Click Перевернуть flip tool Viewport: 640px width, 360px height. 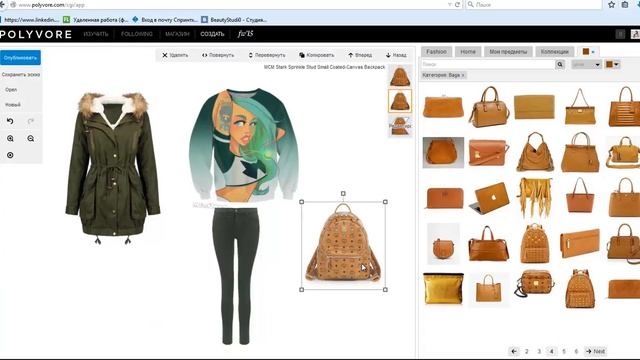coord(267,55)
